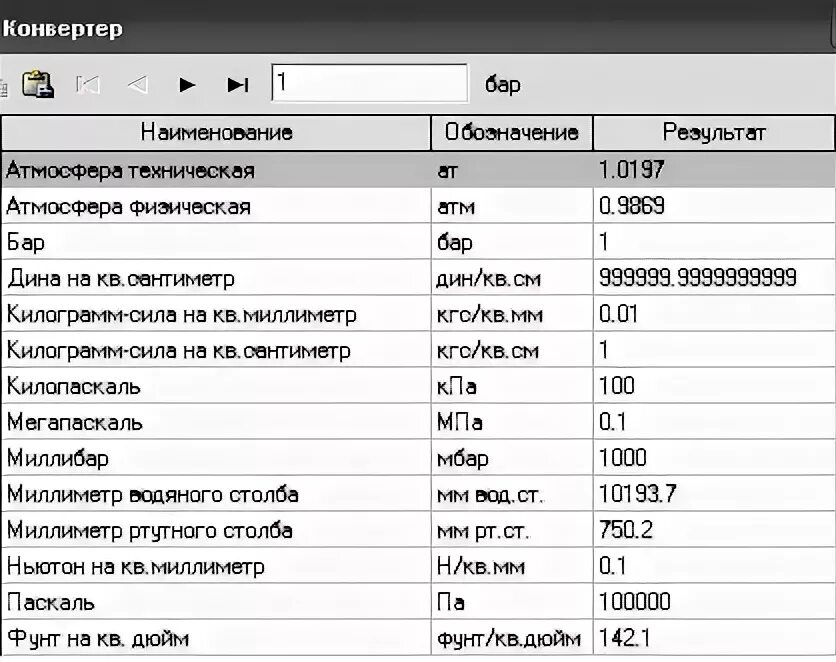Click the result value 0.9869

pos(632,206)
